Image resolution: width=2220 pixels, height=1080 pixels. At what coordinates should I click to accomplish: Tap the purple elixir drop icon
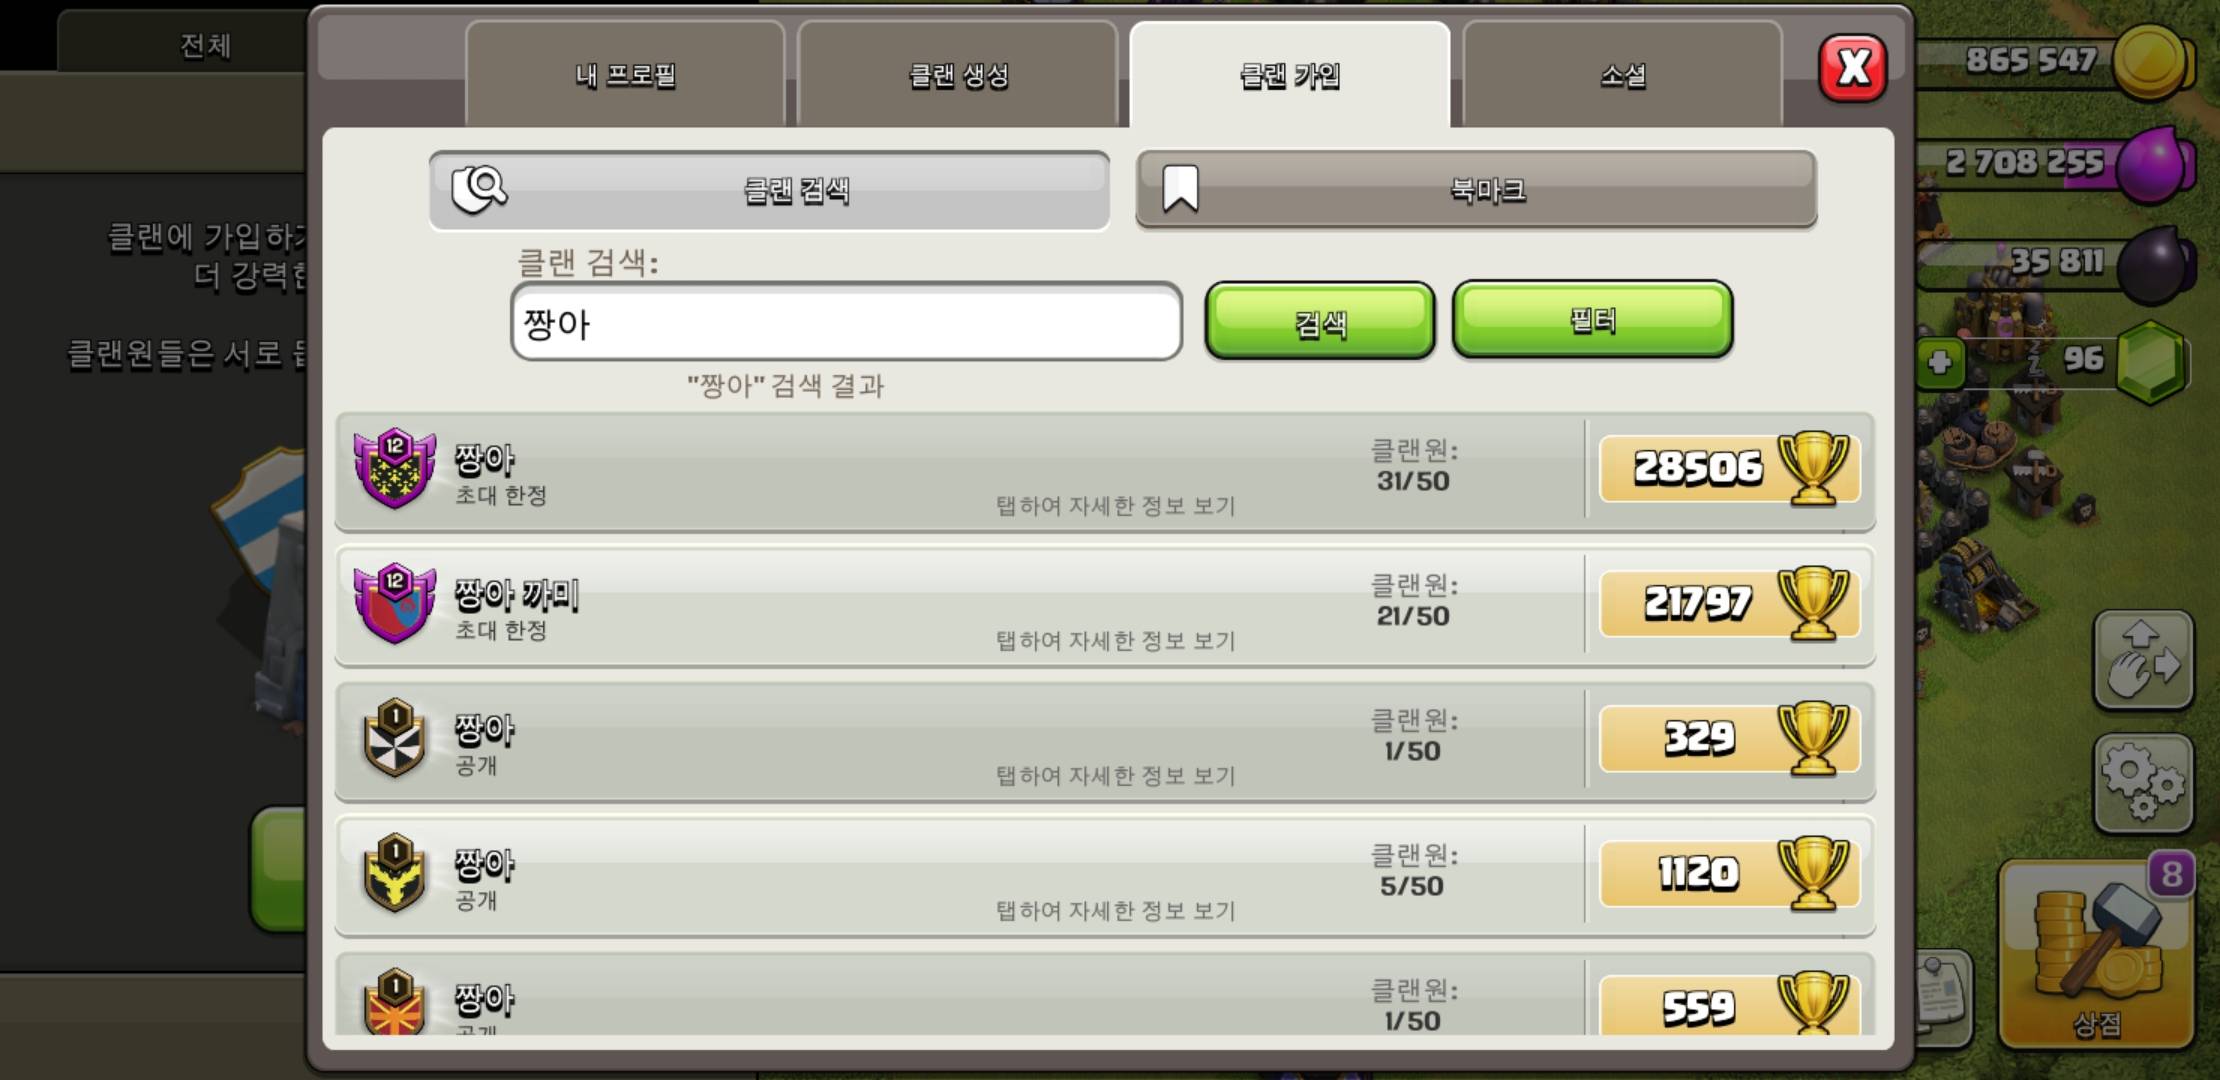pos(2153,164)
